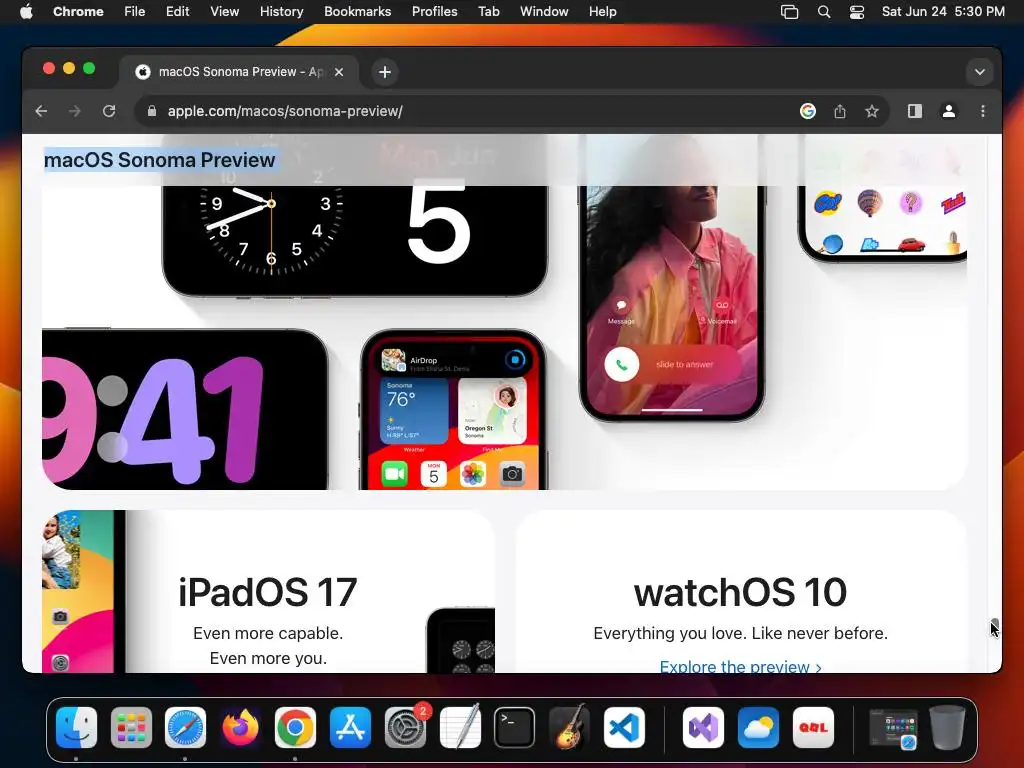Open the File menu
The width and height of the screenshot is (1024, 768).
pos(135,12)
